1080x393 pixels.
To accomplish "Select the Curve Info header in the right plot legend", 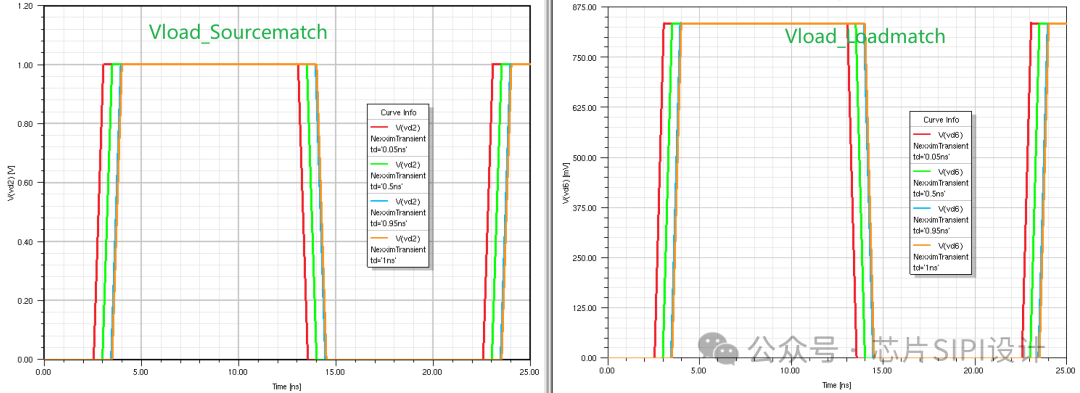I will click(x=942, y=120).
